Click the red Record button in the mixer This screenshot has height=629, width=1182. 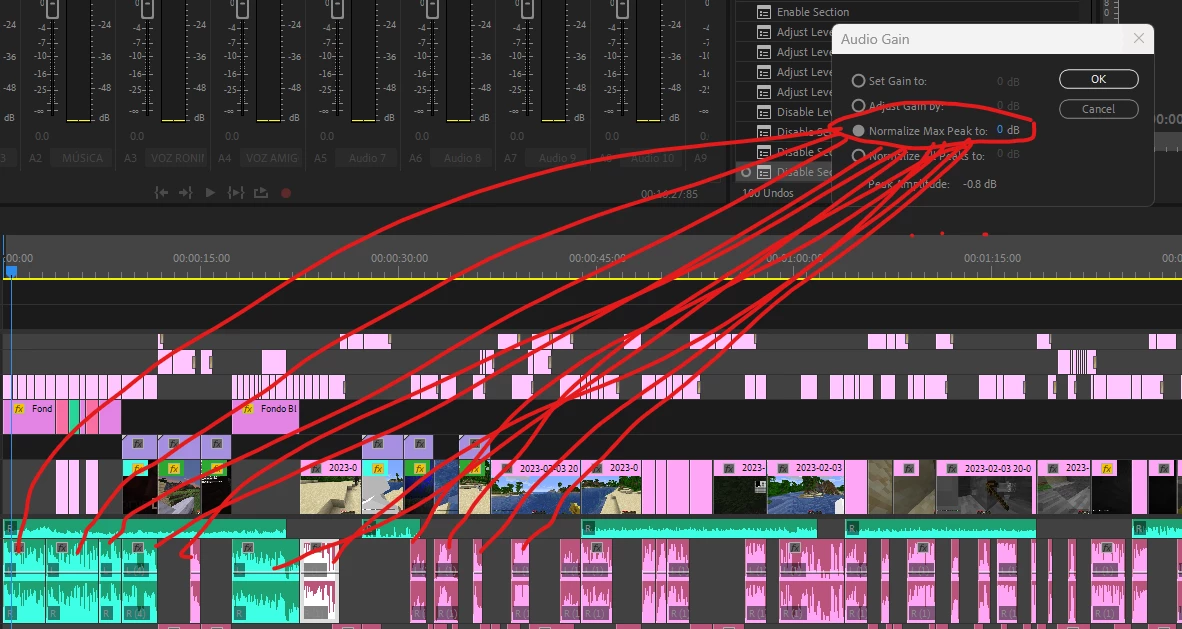[x=286, y=193]
